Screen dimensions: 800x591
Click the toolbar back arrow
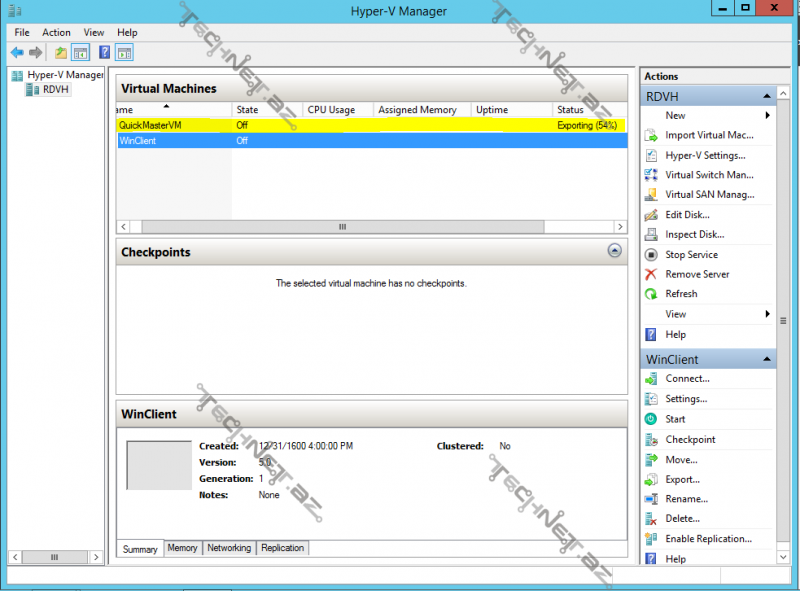point(17,52)
